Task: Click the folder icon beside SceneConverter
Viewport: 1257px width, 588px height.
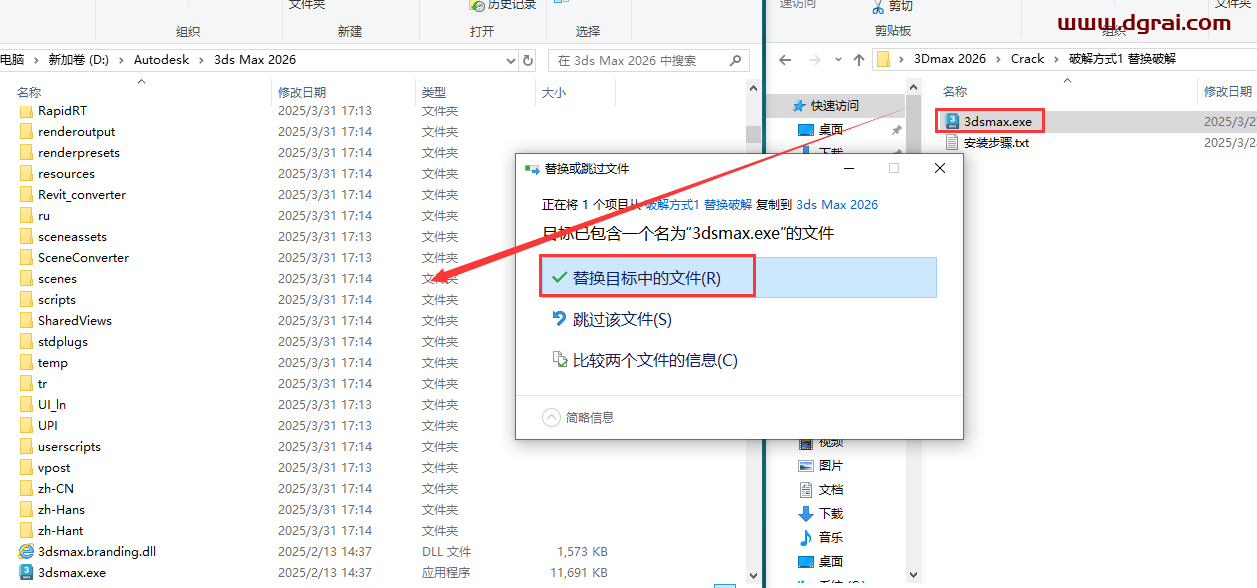Action: [27, 257]
